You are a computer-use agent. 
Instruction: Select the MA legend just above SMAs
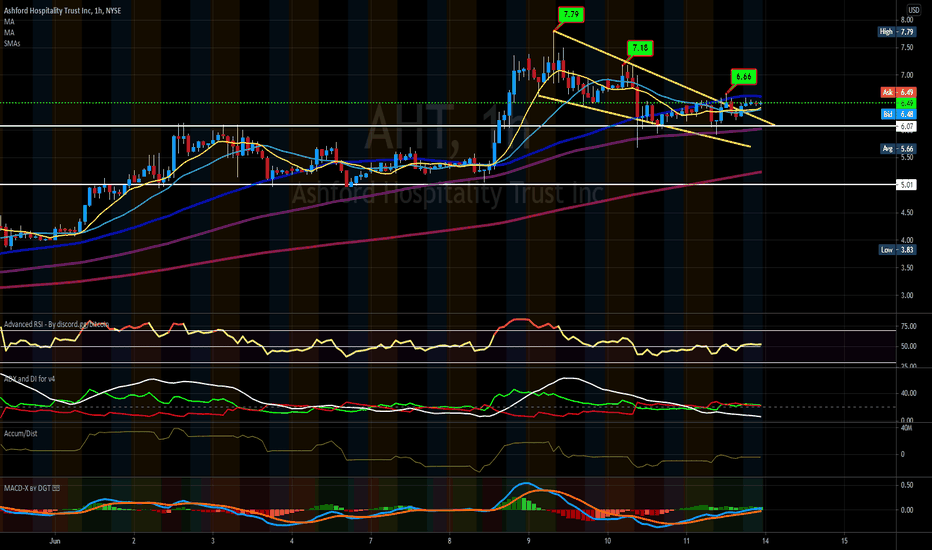(x=9, y=33)
